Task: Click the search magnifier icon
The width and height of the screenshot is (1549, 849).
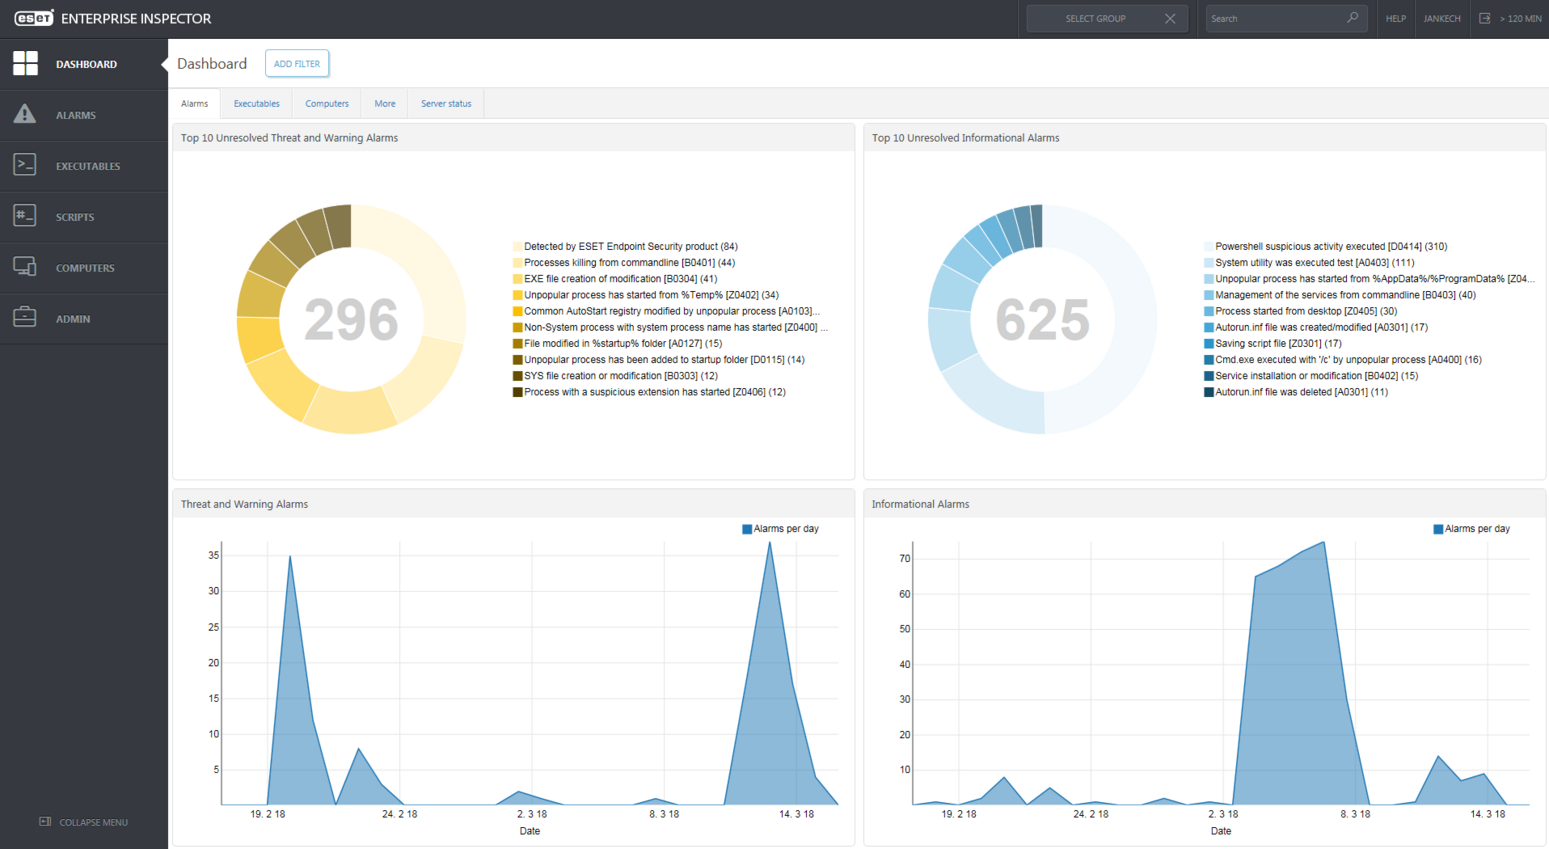Action: (x=1353, y=18)
